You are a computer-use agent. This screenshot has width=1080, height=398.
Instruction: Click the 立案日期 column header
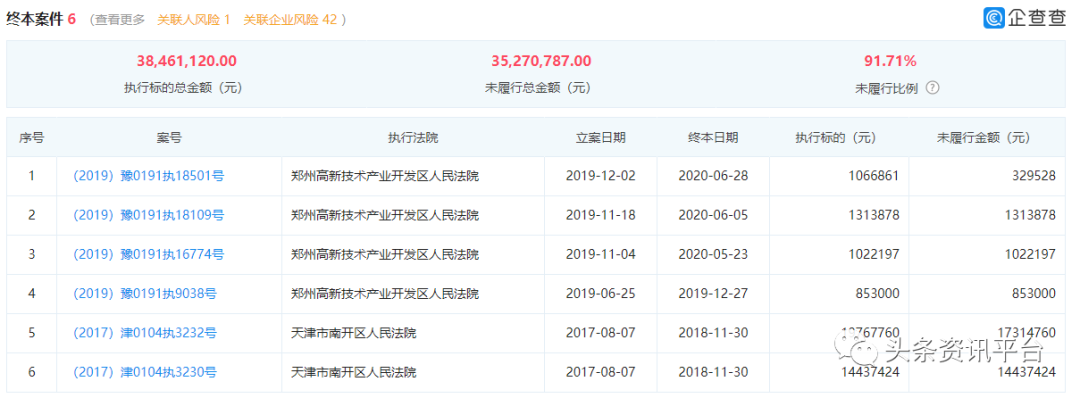pos(601,137)
